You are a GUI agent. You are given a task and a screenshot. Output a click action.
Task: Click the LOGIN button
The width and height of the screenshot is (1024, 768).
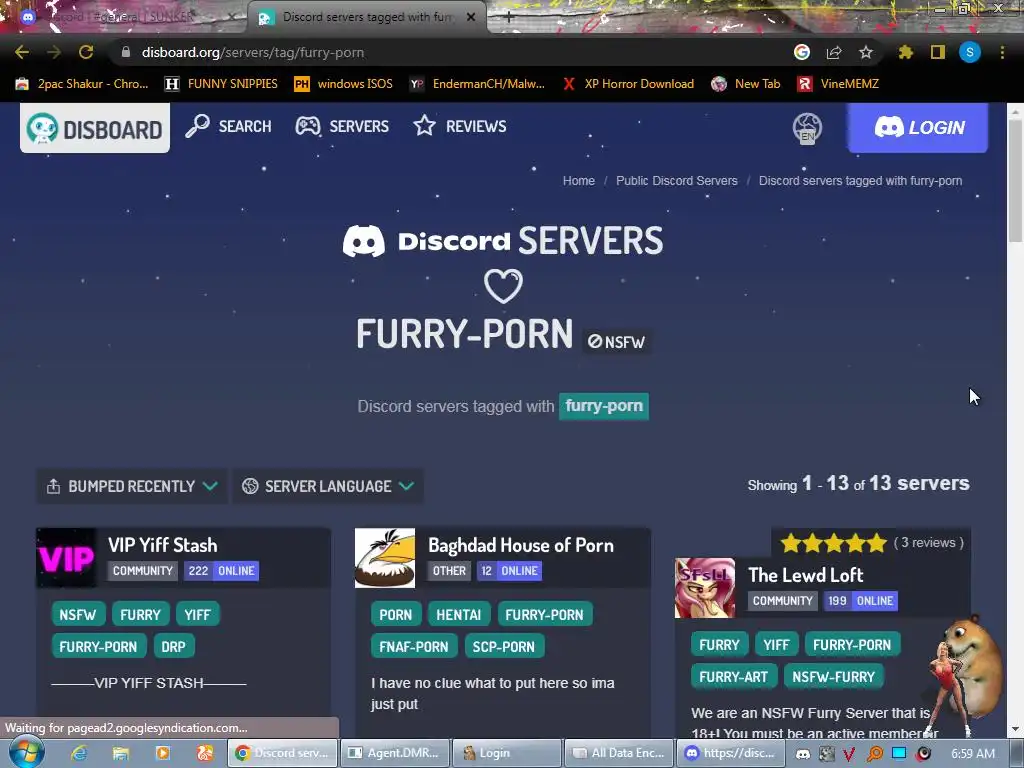918,127
